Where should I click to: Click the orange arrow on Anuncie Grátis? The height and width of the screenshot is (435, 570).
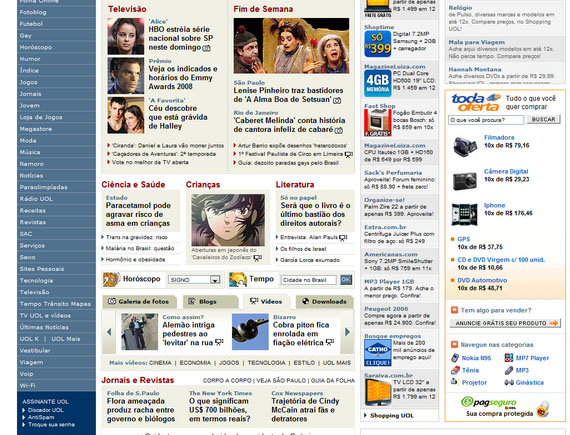point(554,323)
